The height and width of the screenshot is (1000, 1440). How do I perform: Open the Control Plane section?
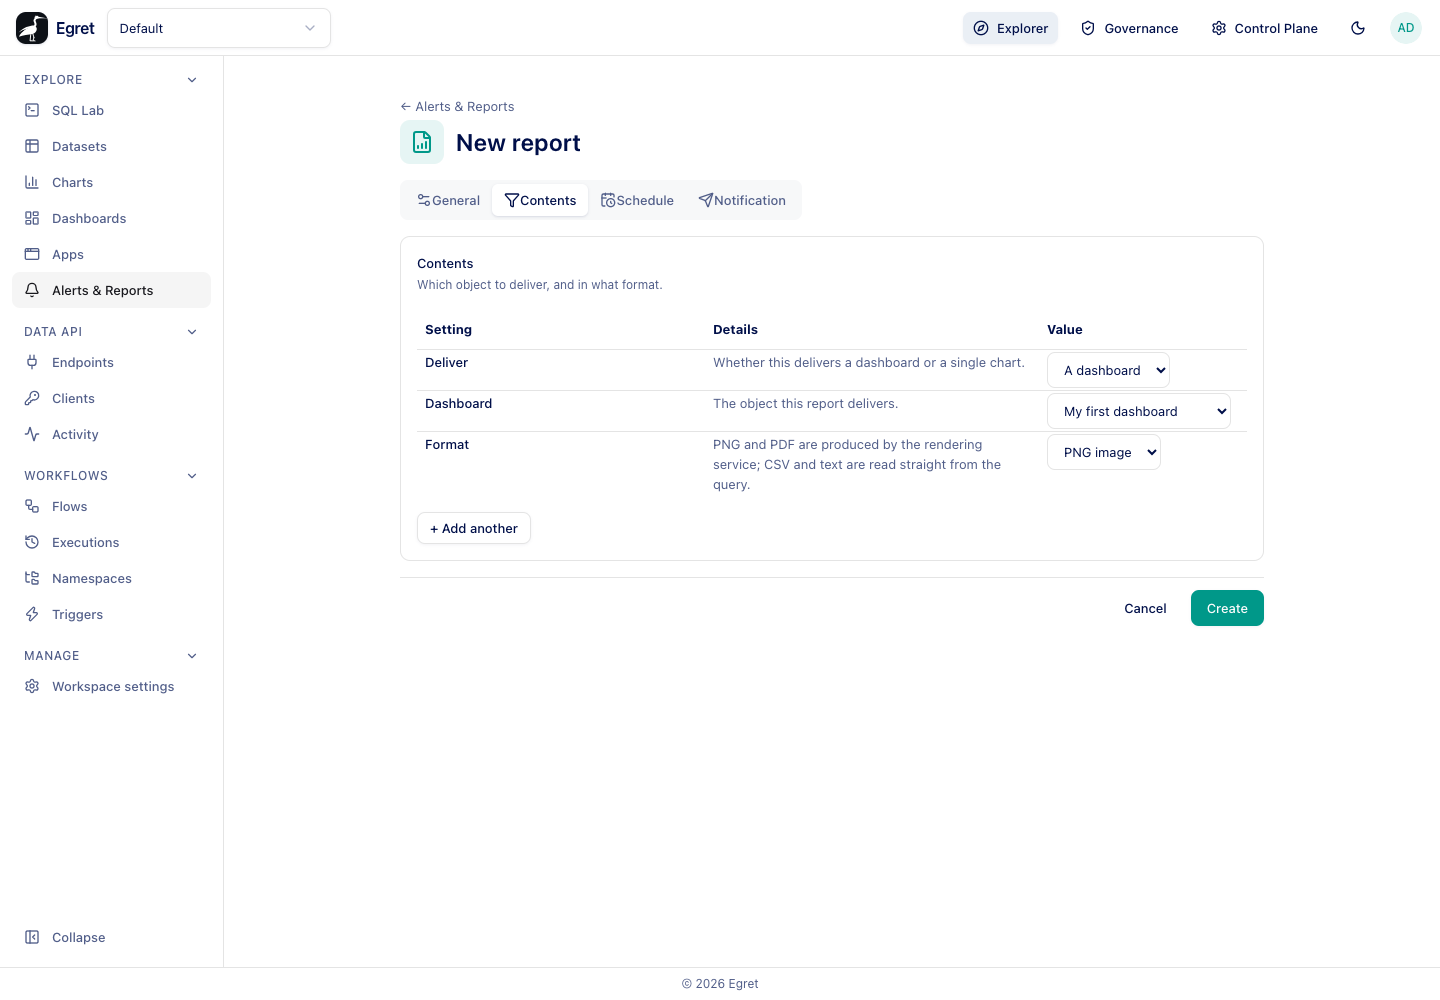[1264, 28]
